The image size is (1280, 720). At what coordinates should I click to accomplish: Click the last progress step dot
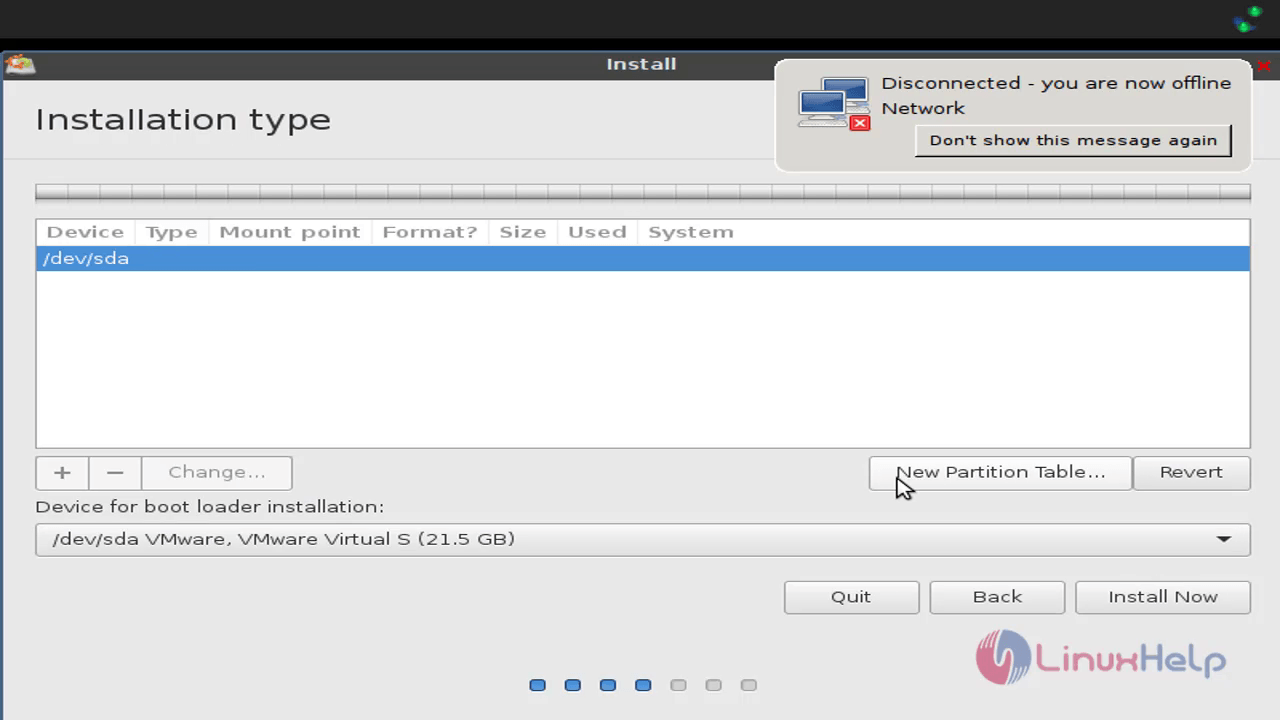(x=748, y=685)
